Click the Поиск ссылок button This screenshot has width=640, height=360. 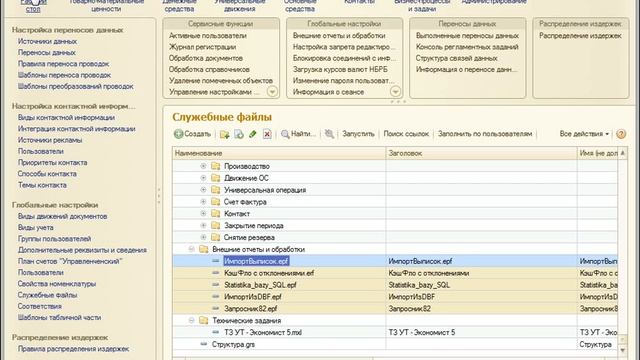(406, 134)
